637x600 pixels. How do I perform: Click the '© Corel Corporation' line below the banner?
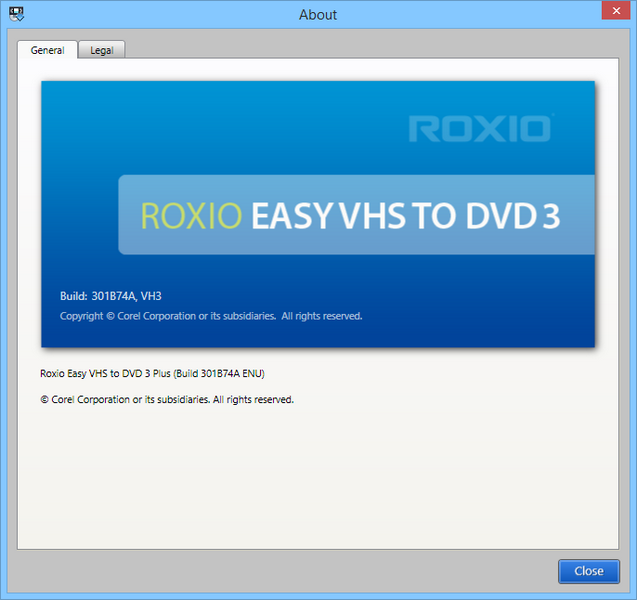pos(167,399)
